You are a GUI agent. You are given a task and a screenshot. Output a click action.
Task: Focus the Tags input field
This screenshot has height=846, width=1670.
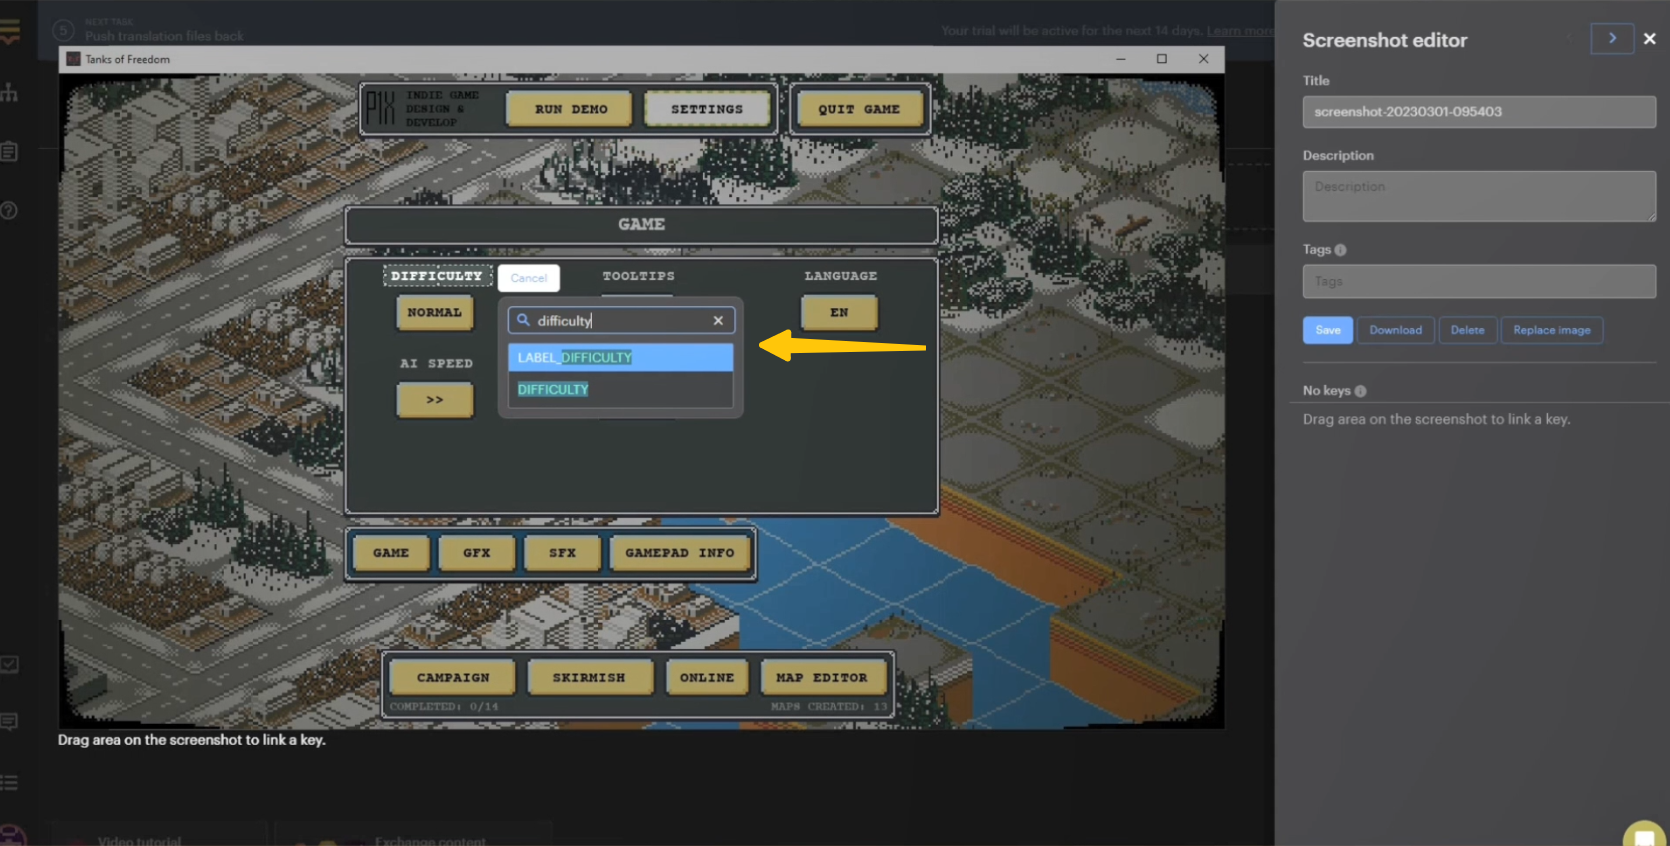[x=1479, y=281]
